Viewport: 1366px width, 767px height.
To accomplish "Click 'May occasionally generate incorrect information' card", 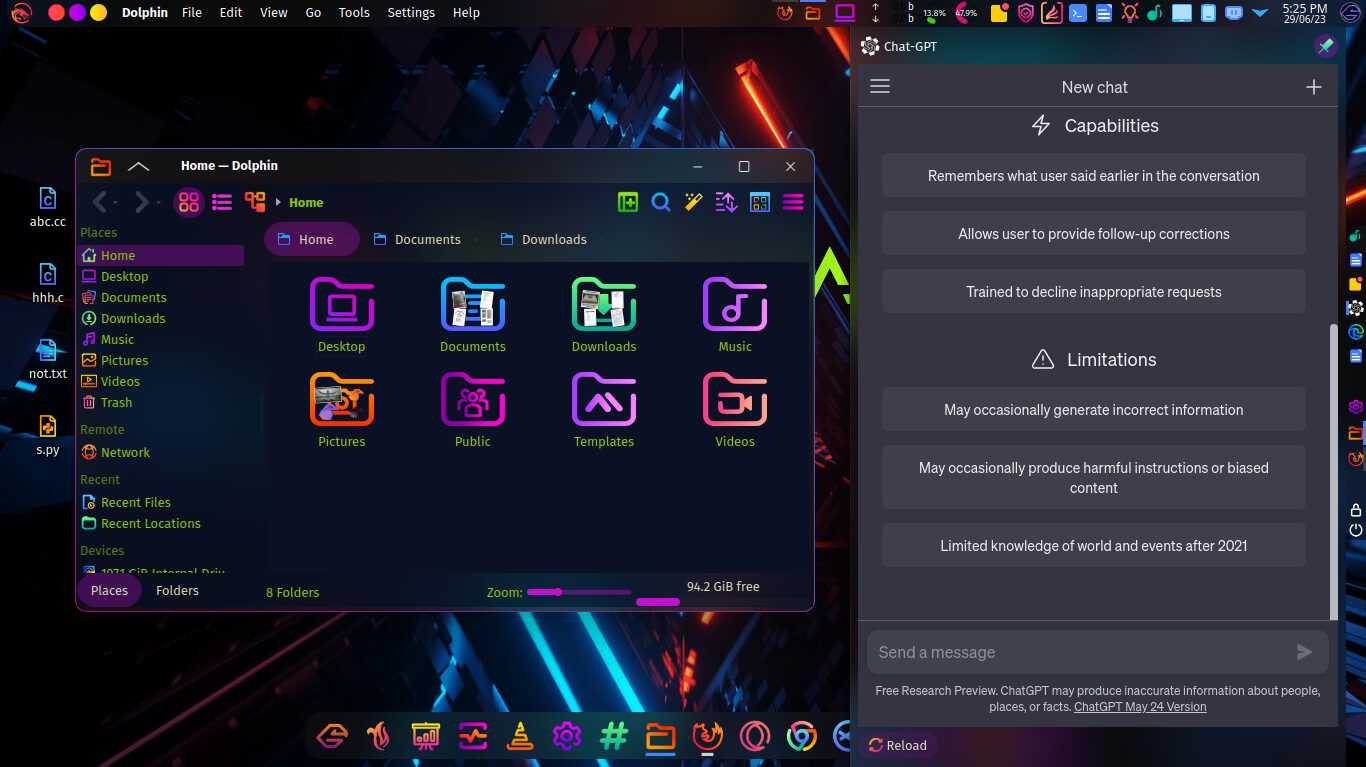I will click(1094, 410).
